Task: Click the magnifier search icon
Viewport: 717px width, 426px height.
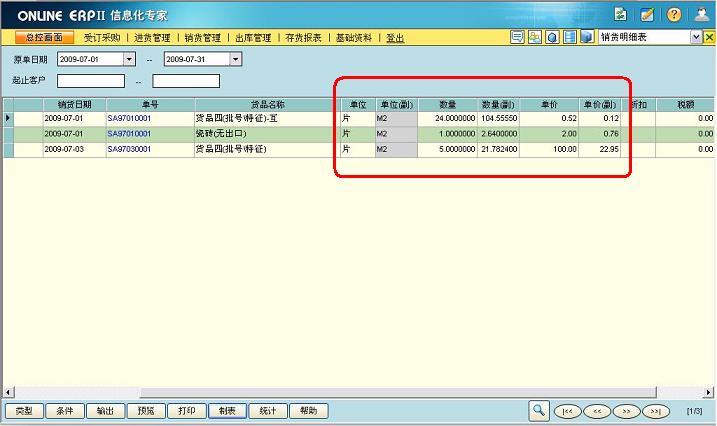Action: tap(539, 410)
